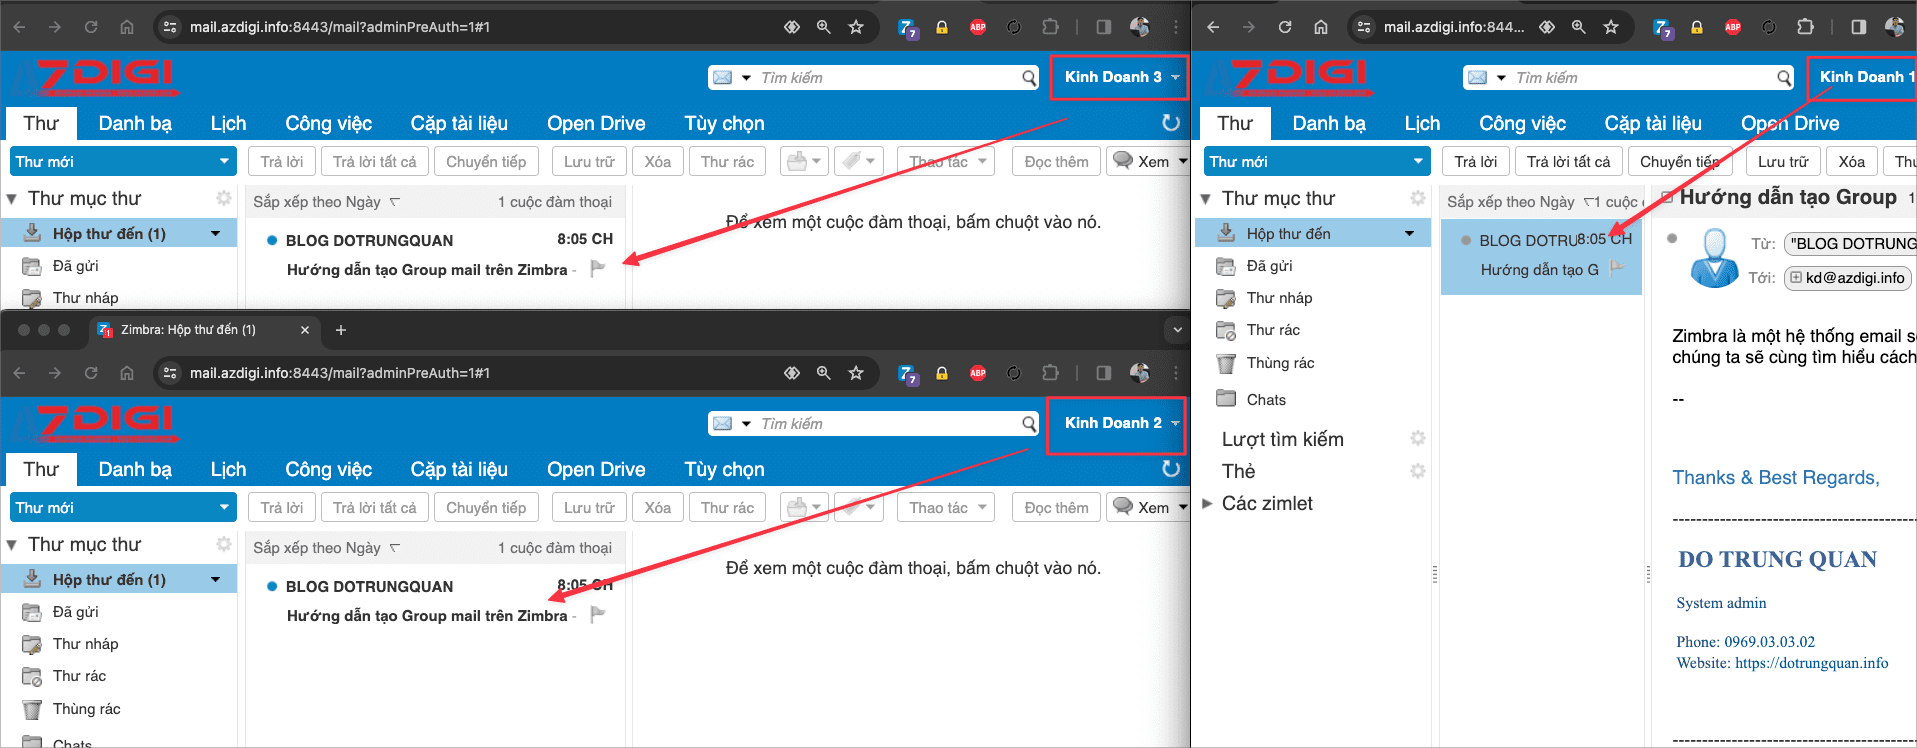The height and width of the screenshot is (748, 1917).
Task: Click the tag icon in Kinh Doanh 2 toolbar
Action: tap(851, 508)
